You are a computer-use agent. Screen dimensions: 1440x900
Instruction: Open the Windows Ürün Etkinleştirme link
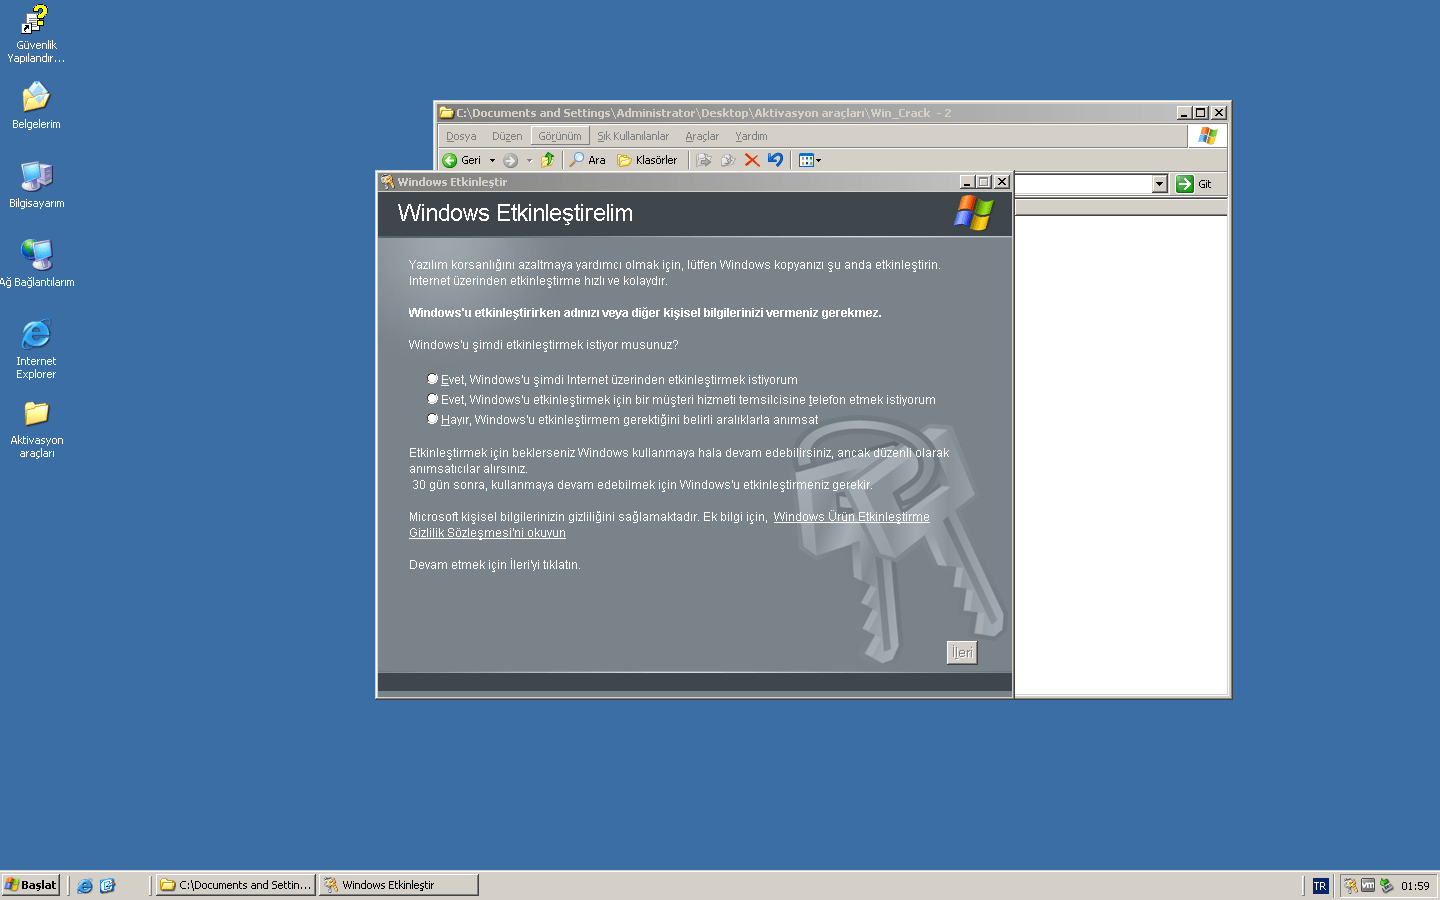tap(851, 517)
